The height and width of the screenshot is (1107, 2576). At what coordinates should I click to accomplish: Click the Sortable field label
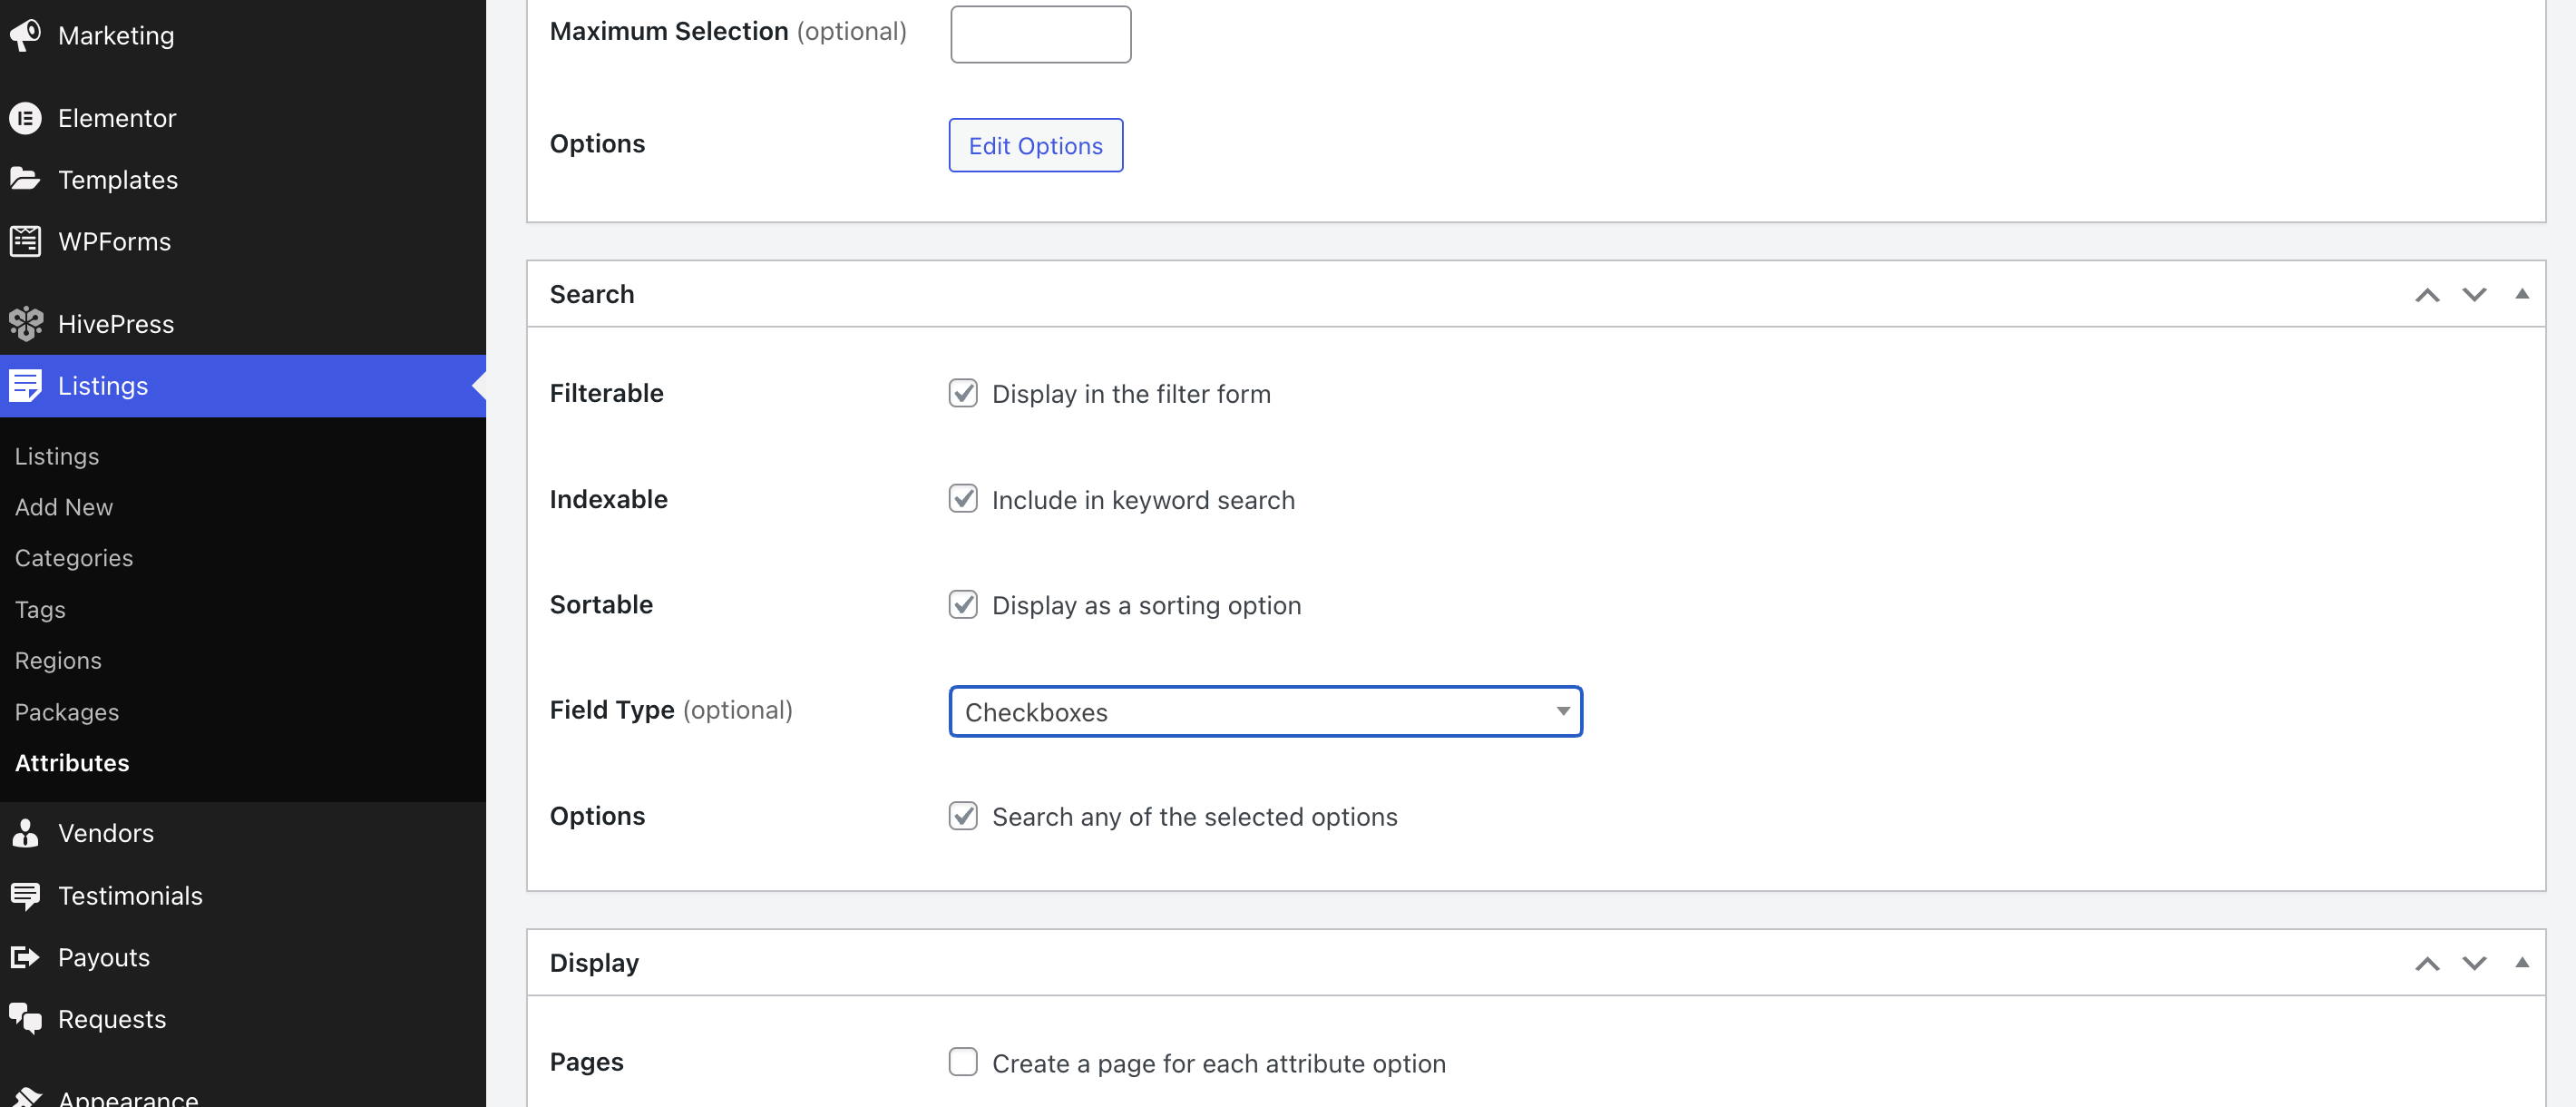pos(601,605)
